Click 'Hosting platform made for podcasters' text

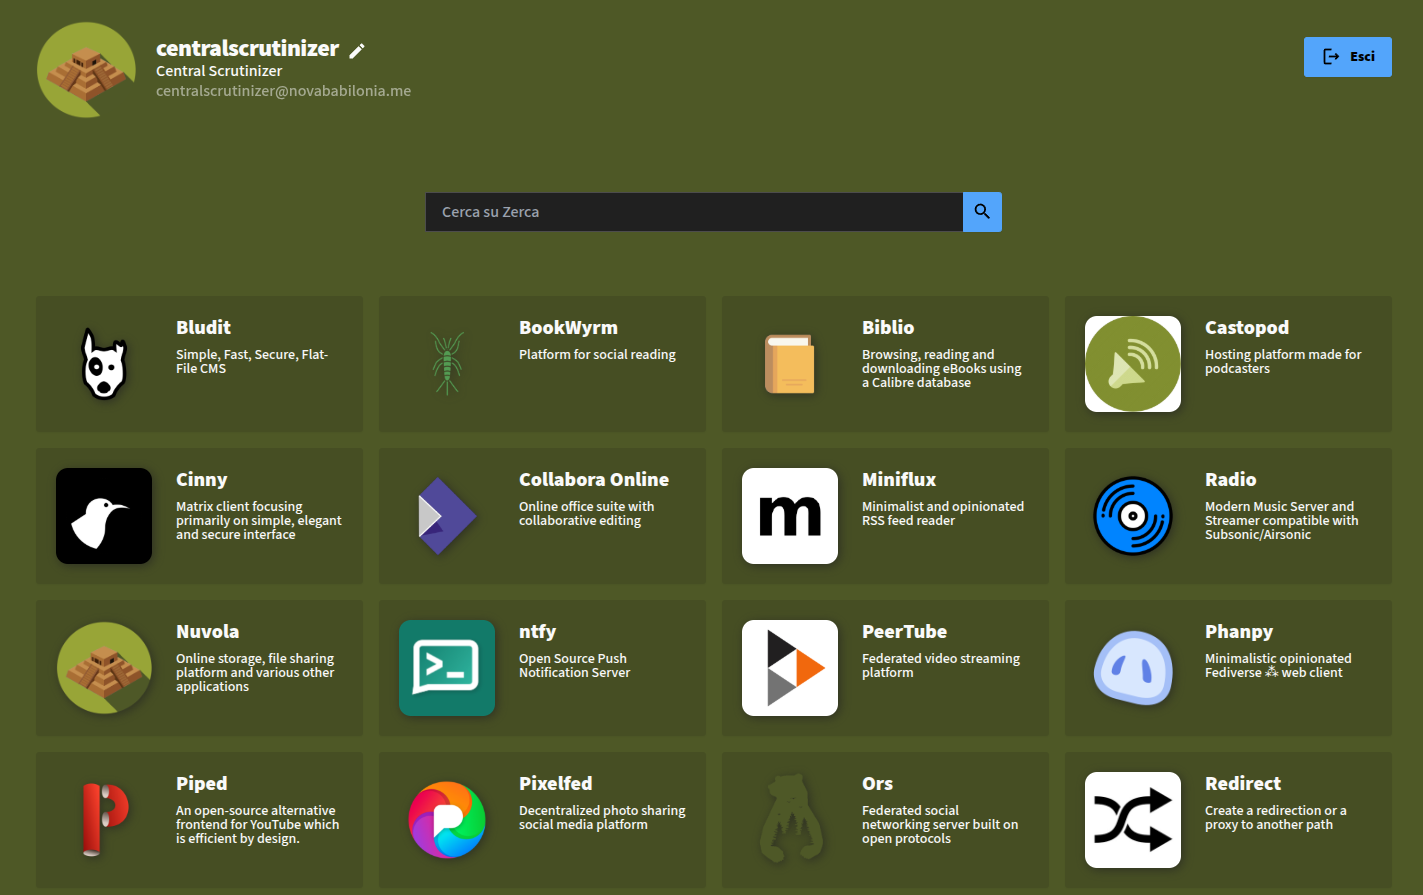point(1283,361)
